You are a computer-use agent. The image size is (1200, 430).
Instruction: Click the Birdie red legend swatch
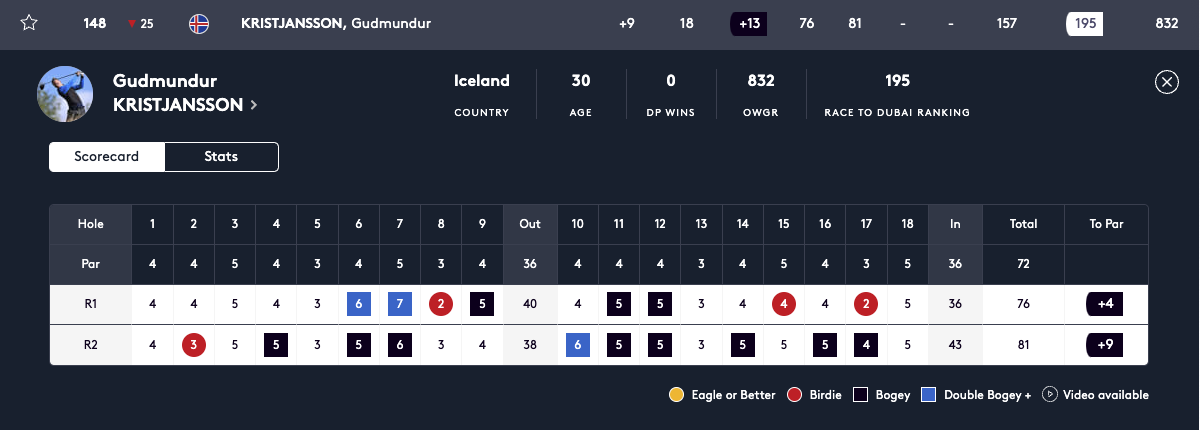point(796,395)
